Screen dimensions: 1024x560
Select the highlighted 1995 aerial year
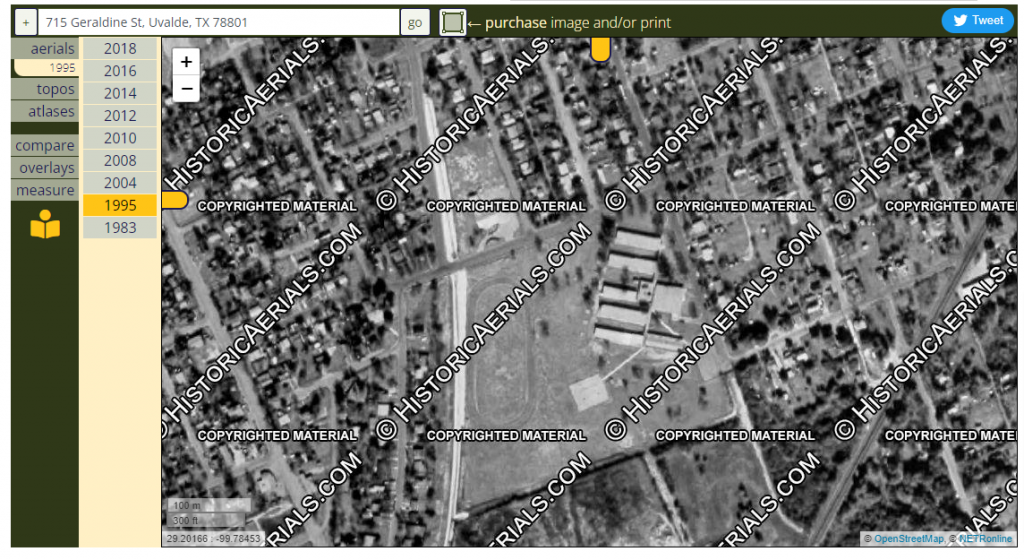coord(120,205)
